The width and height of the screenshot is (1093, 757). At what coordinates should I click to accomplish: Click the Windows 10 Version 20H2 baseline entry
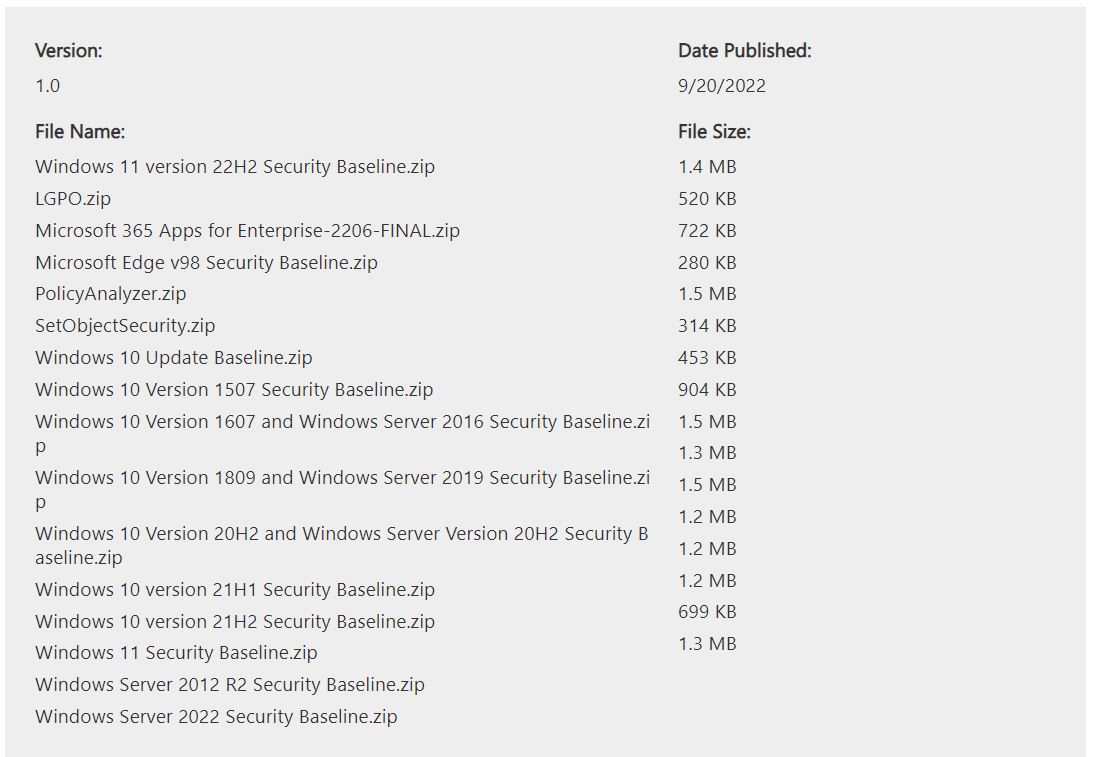341,534
